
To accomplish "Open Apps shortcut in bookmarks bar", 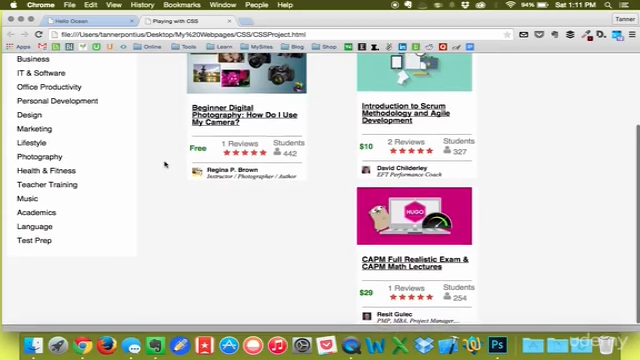I will coord(18,47).
